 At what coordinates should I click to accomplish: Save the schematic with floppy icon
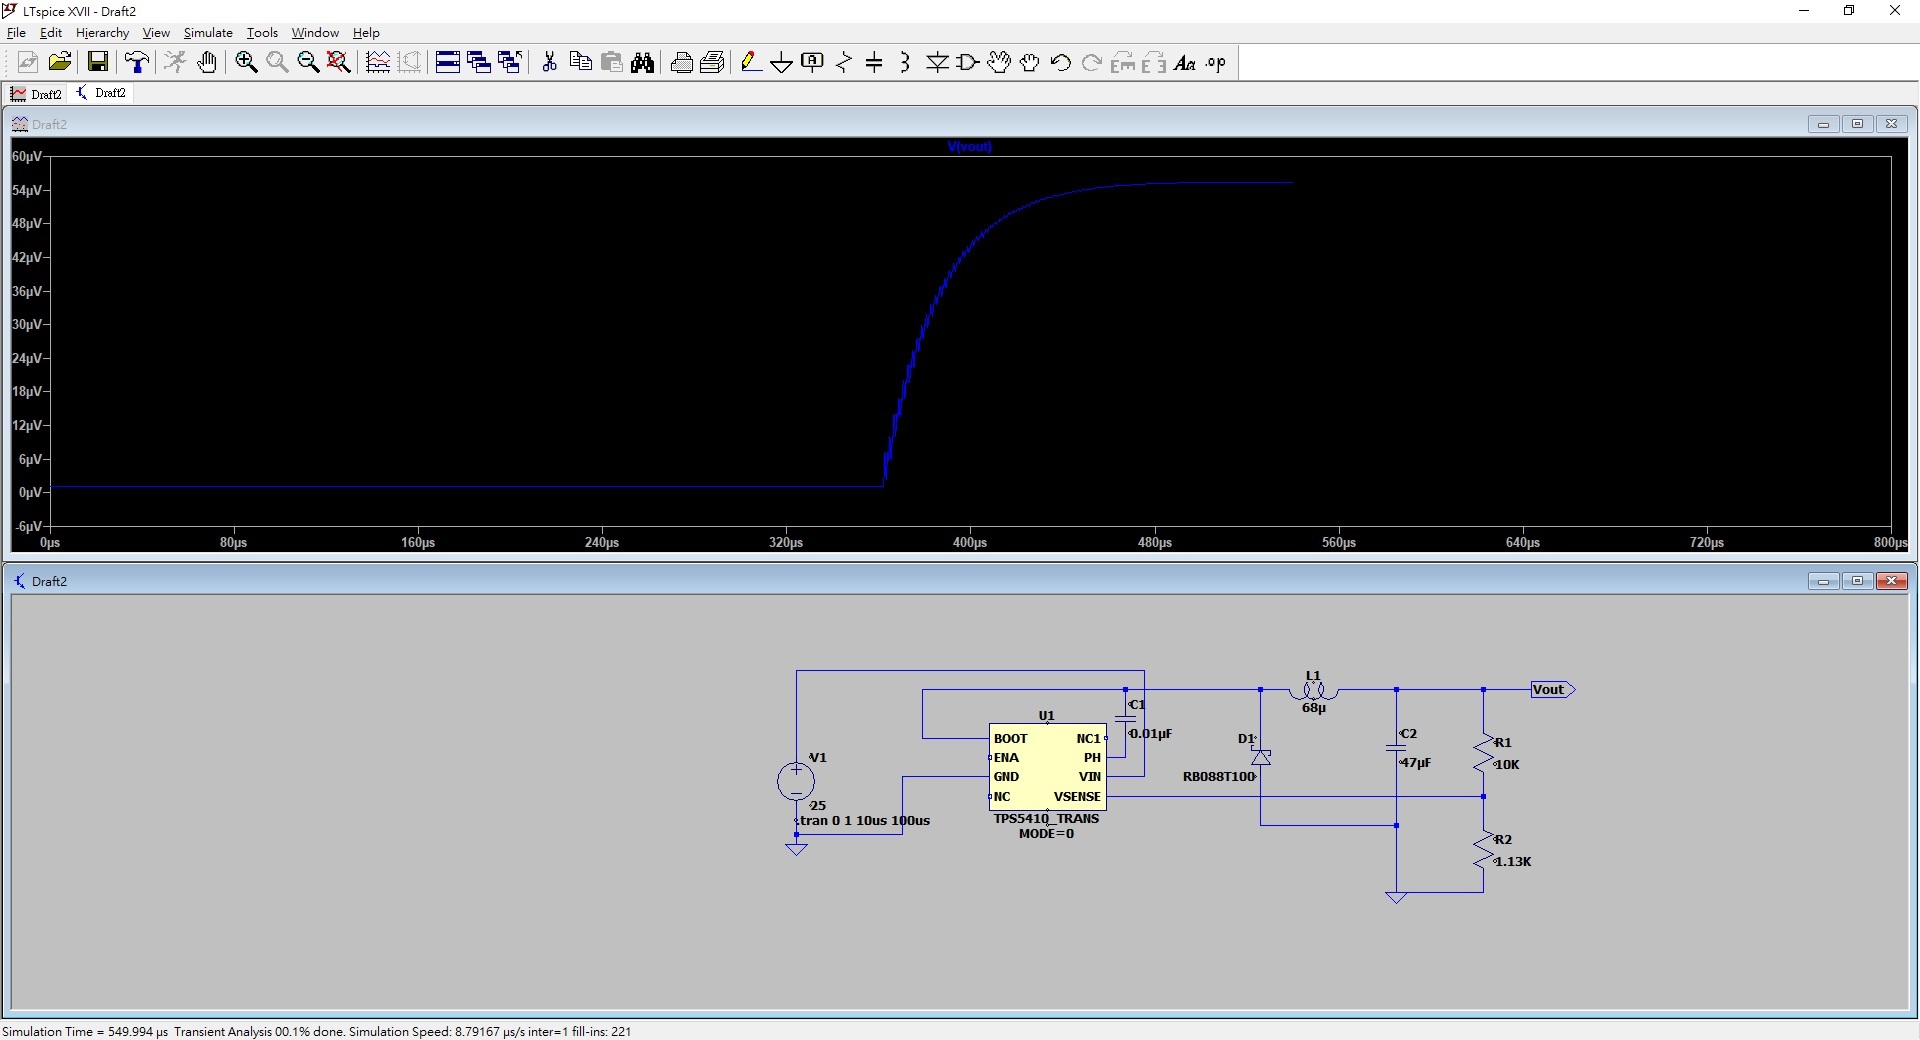tap(98, 63)
